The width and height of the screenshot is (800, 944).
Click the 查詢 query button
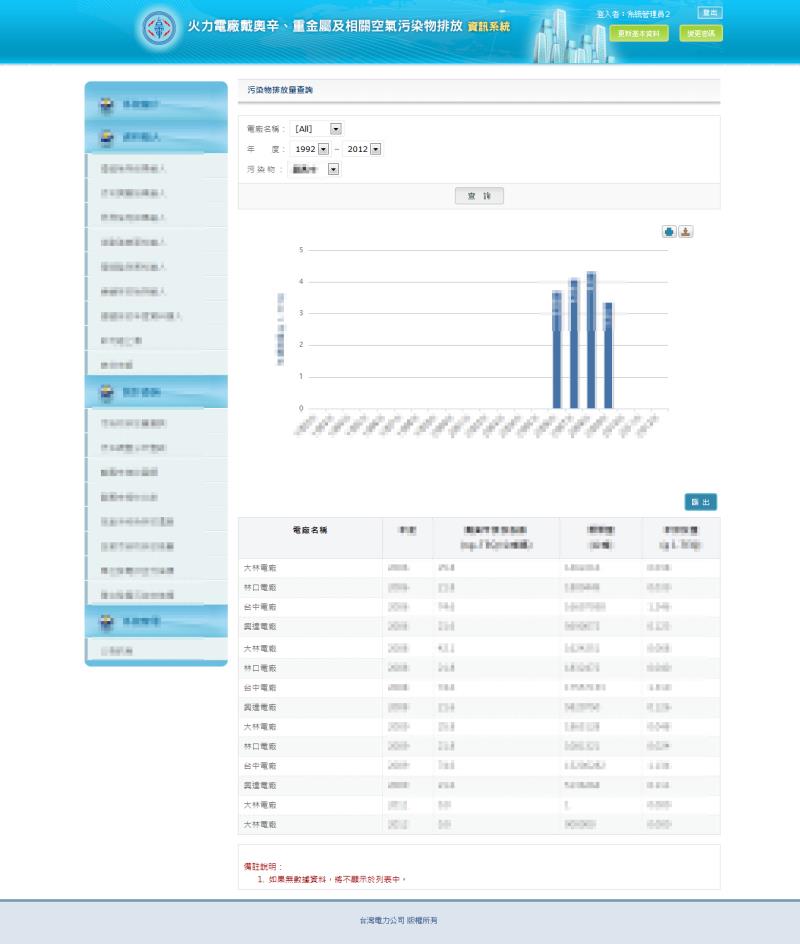[x=479, y=196]
